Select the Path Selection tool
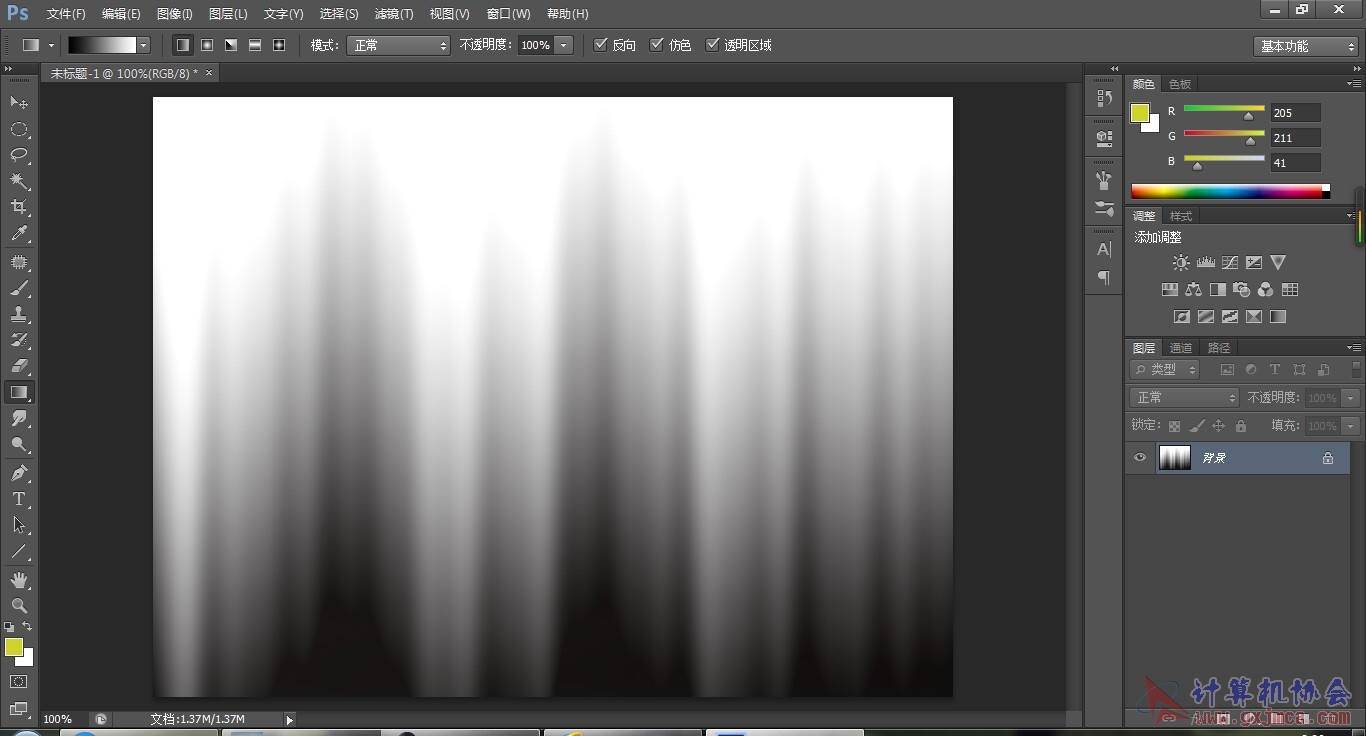The image size is (1366, 736). (x=19, y=524)
